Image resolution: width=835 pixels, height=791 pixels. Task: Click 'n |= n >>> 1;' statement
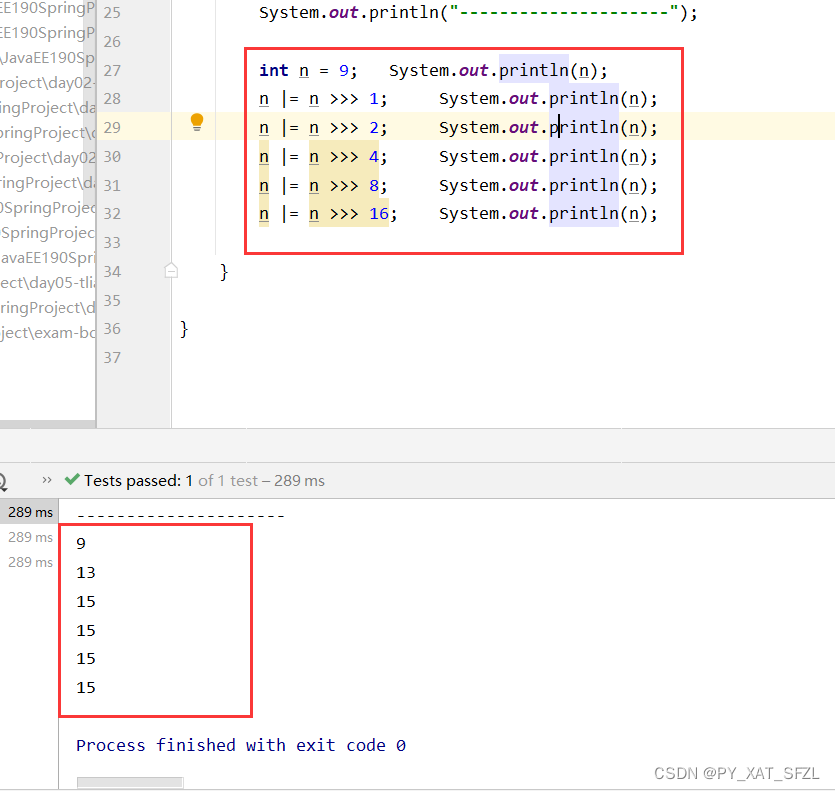(x=323, y=99)
